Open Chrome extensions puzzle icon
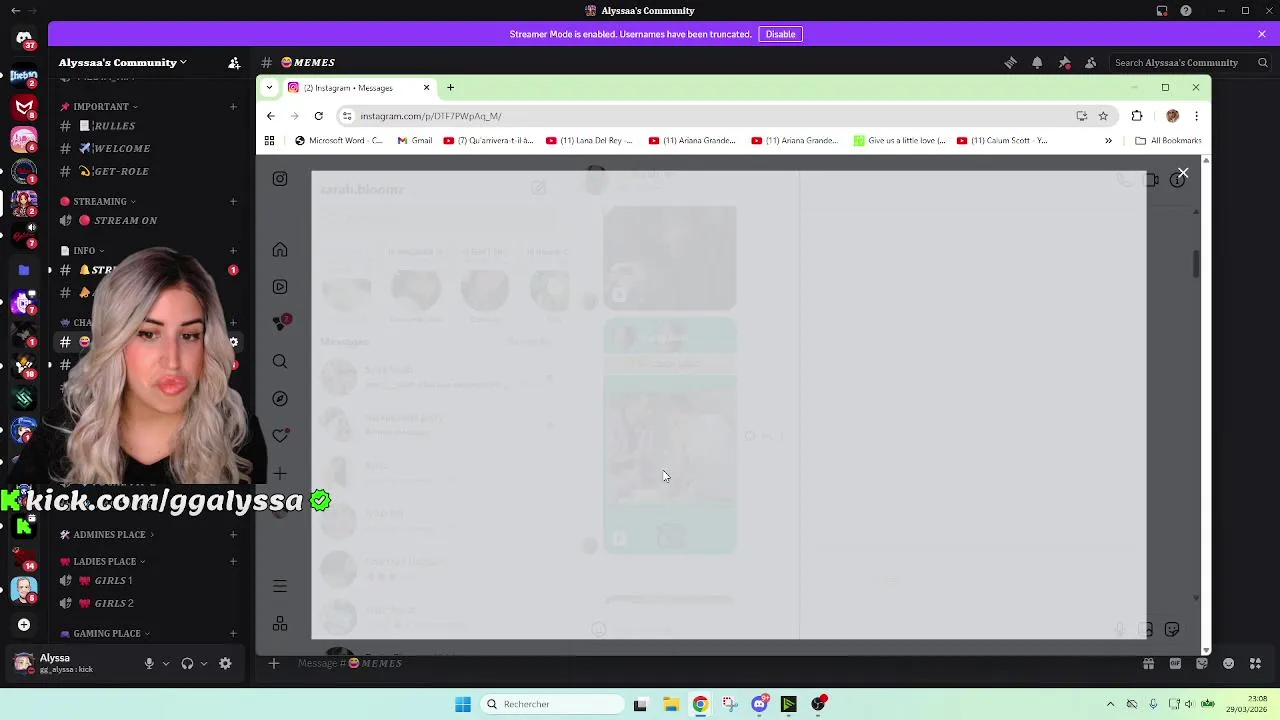Image resolution: width=1280 pixels, height=720 pixels. tap(1137, 116)
